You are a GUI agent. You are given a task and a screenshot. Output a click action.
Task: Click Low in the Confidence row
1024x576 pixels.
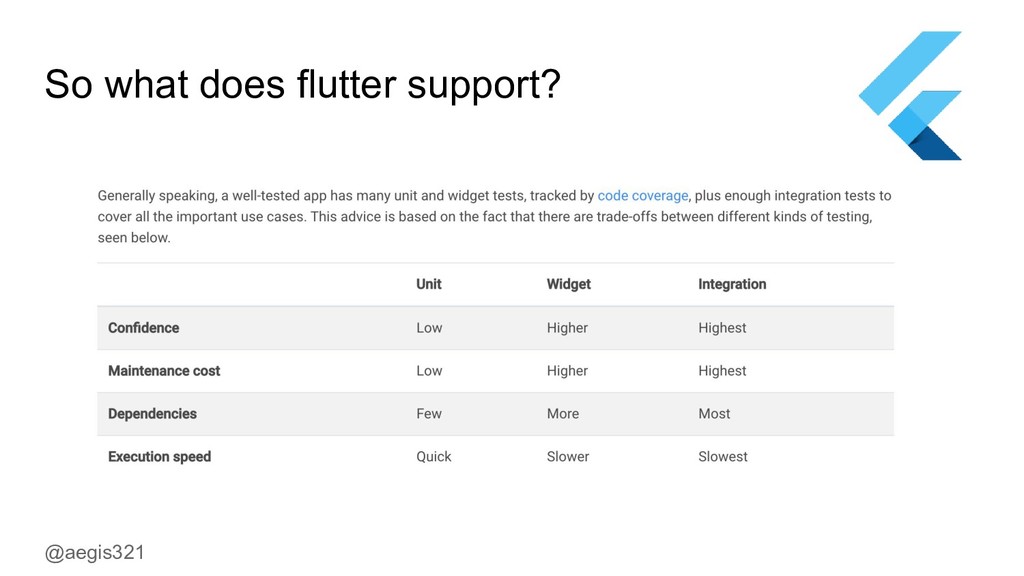pos(429,328)
